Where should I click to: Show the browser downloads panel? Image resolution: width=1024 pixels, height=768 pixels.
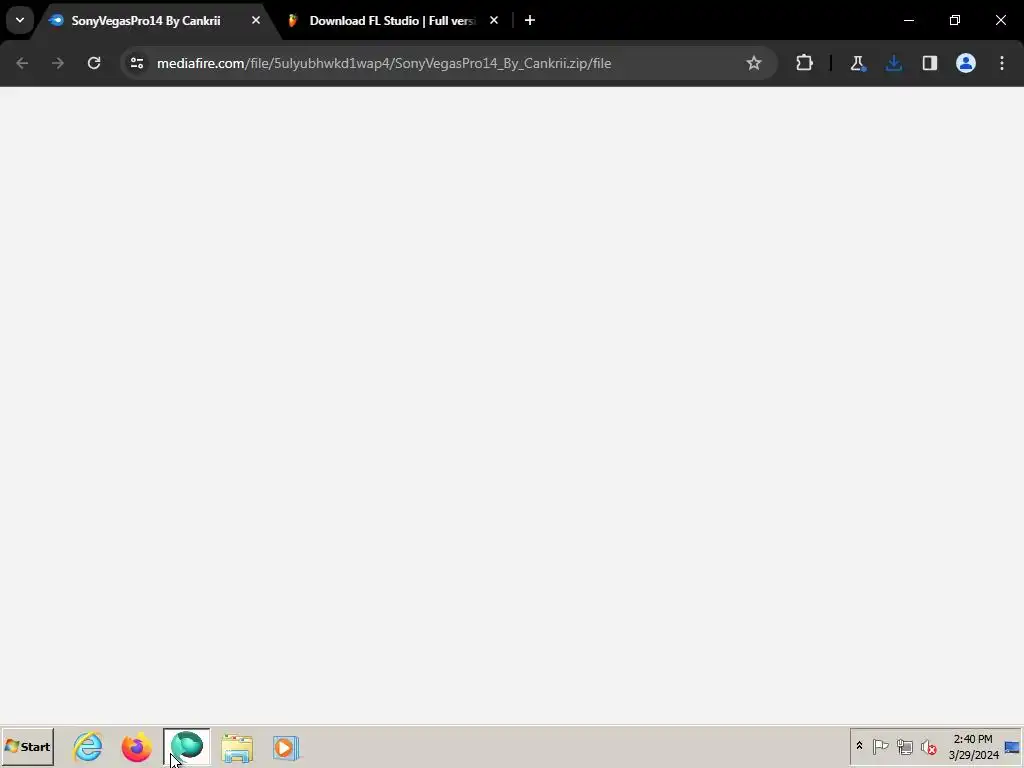894,63
